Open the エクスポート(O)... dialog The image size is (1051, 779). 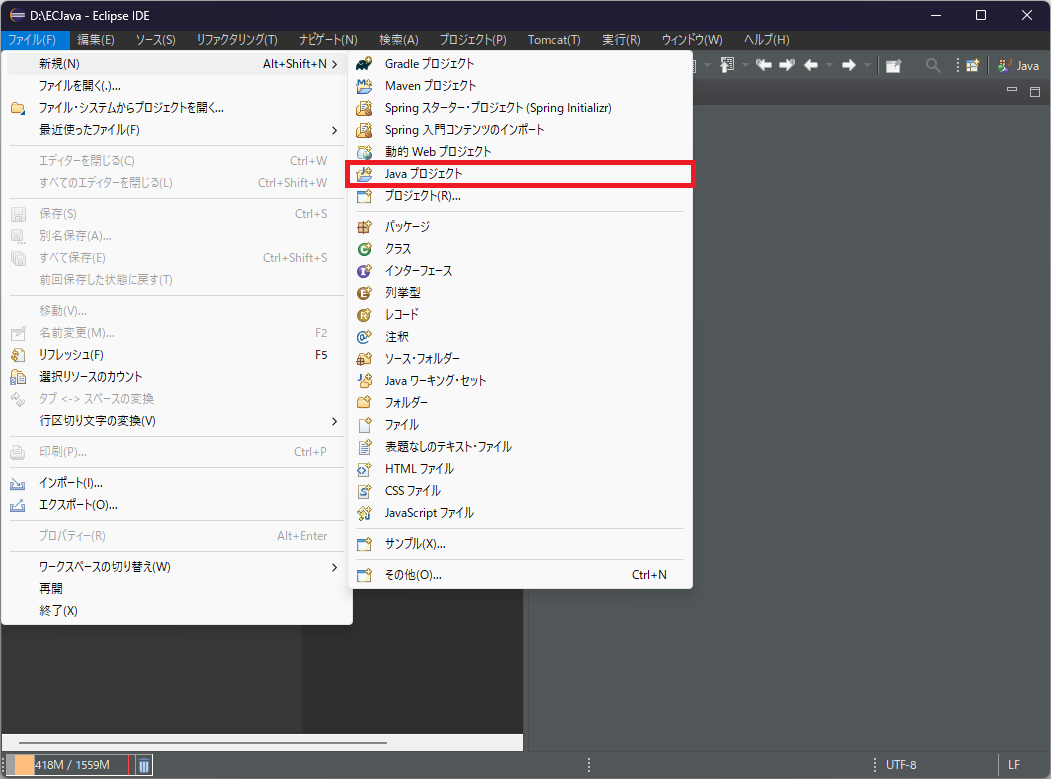177,505
